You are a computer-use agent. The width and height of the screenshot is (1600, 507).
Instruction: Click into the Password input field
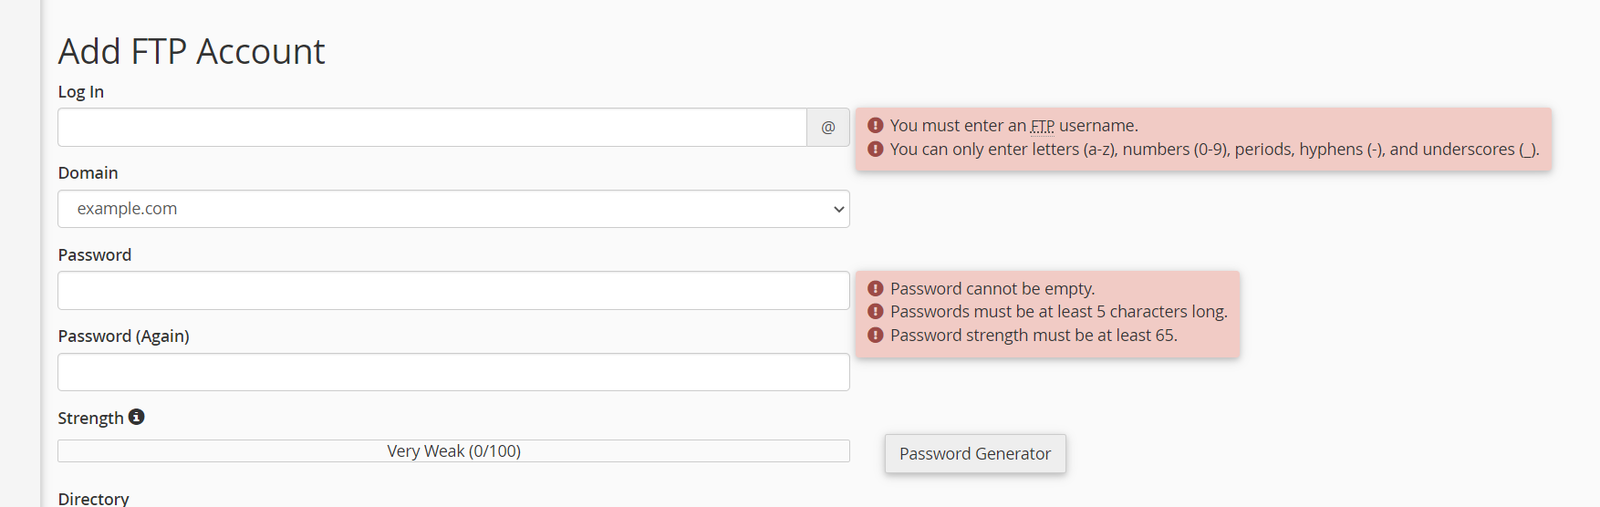point(454,290)
